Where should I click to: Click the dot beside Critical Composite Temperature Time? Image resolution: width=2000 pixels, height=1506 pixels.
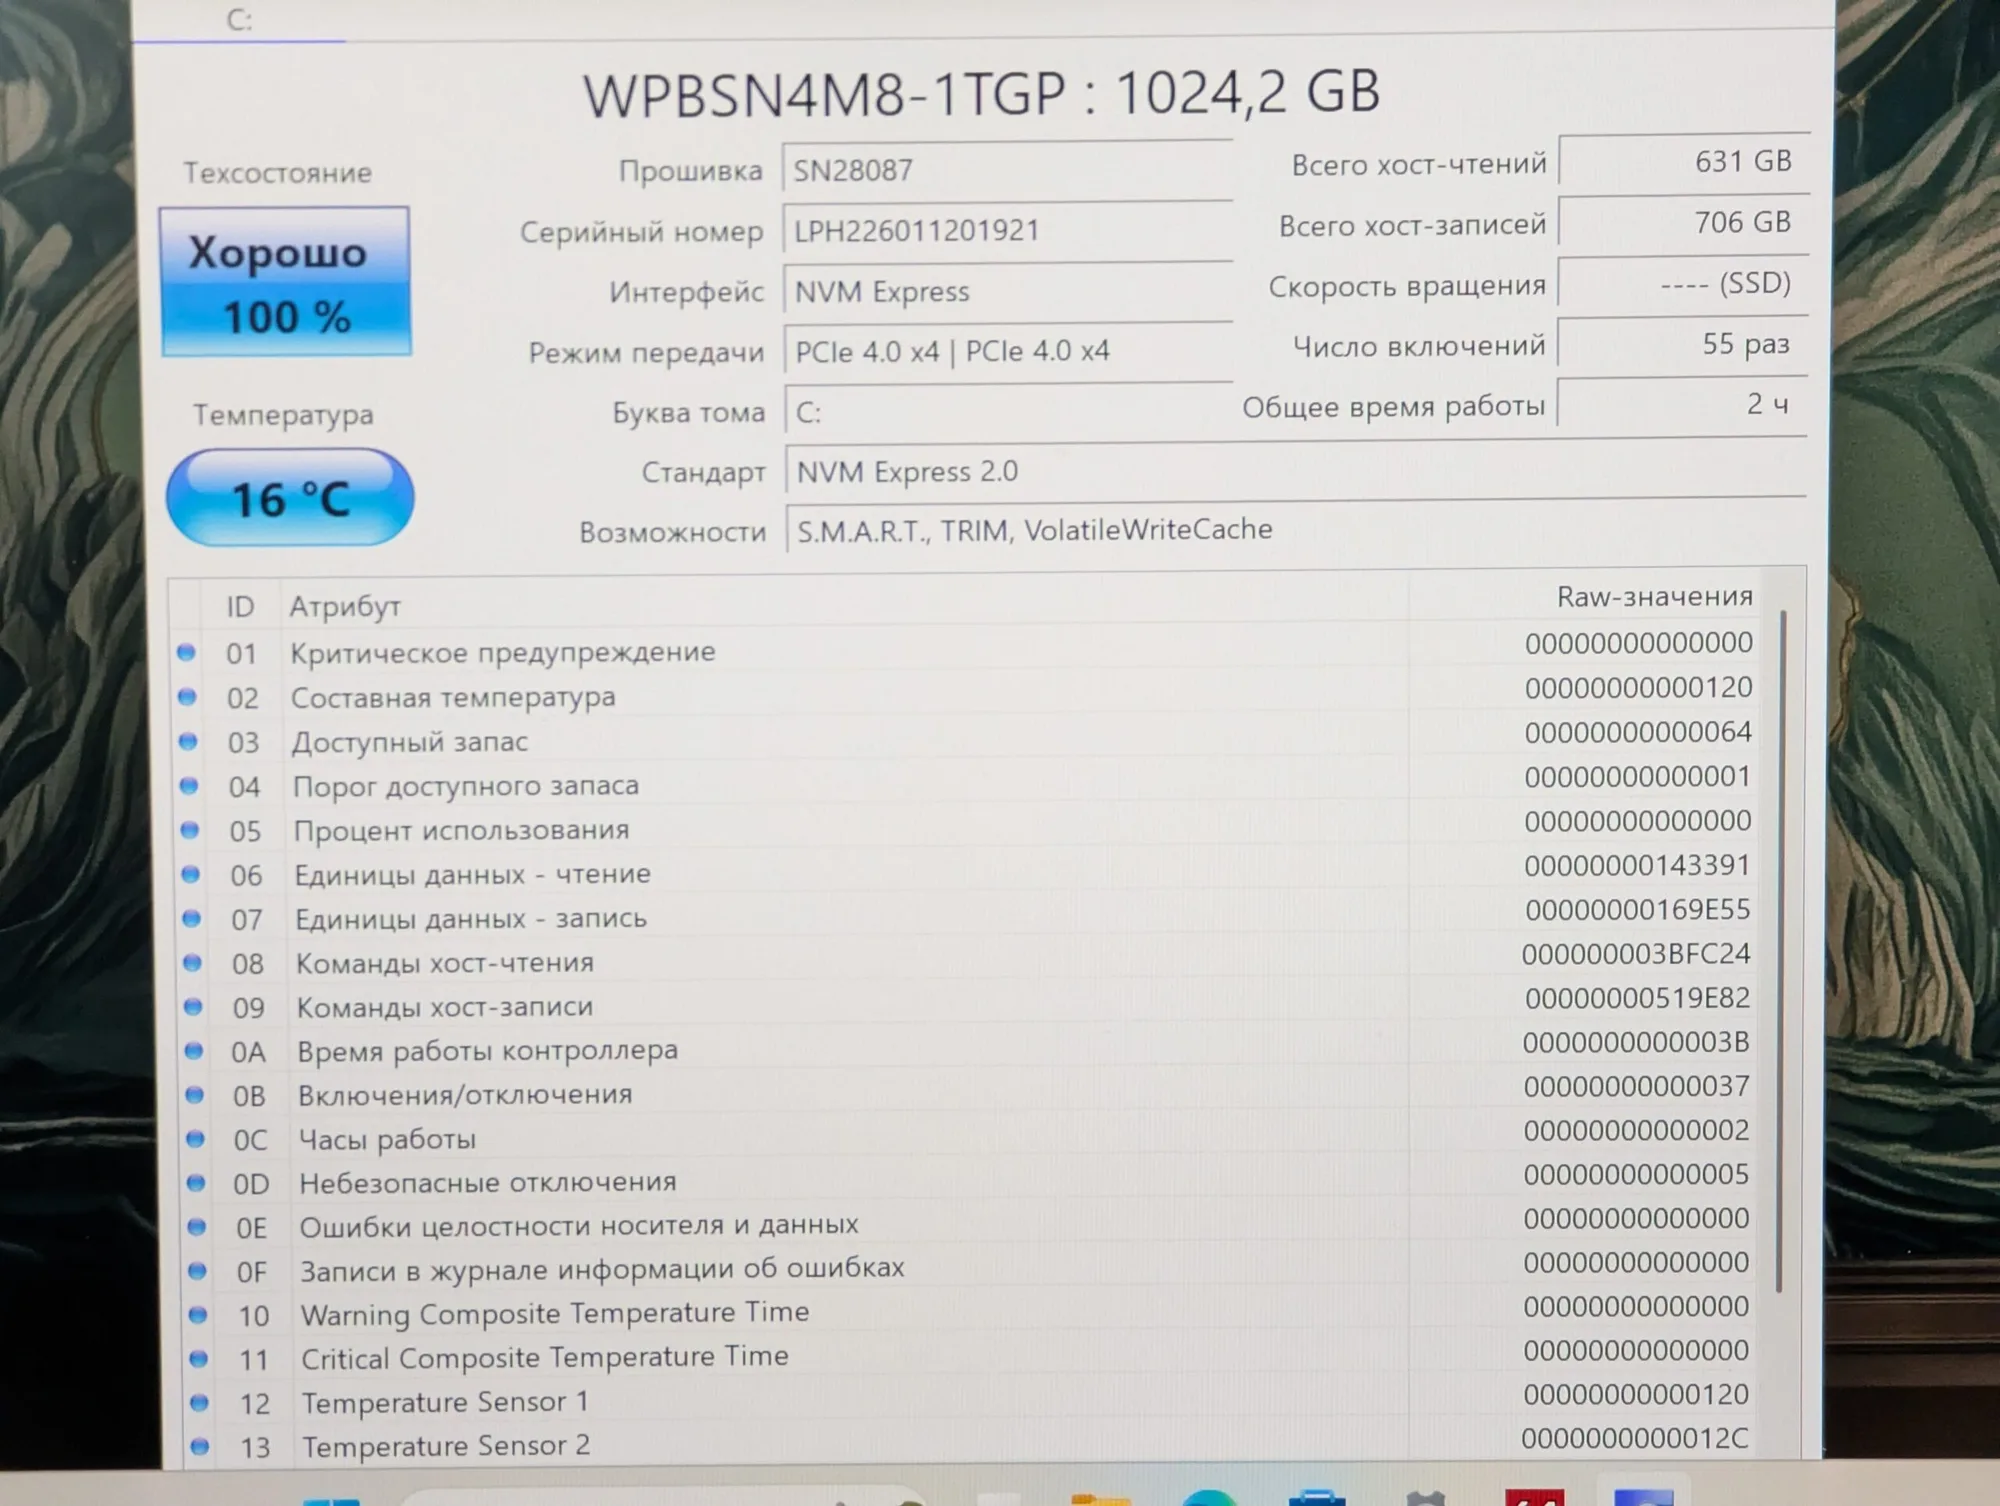coord(199,1359)
